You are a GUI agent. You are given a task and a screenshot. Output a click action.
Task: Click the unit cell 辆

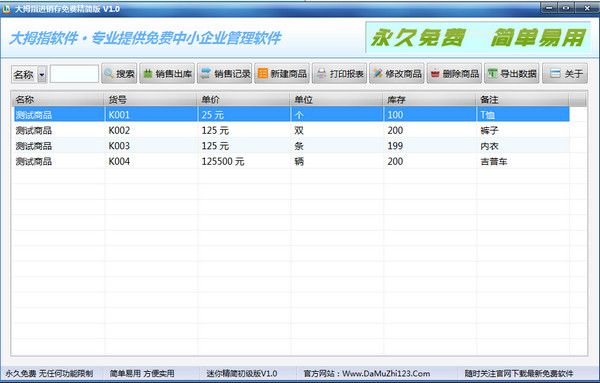[299, 161]
